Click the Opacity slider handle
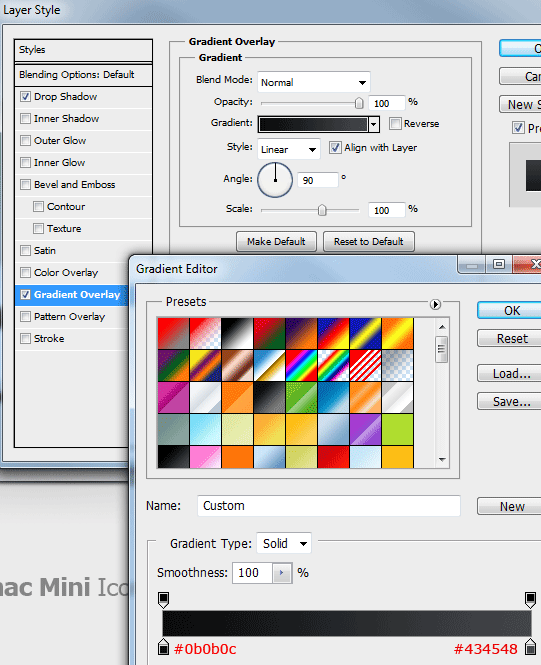541x665 pixels. pyautogui.click(x=359, y=103)
